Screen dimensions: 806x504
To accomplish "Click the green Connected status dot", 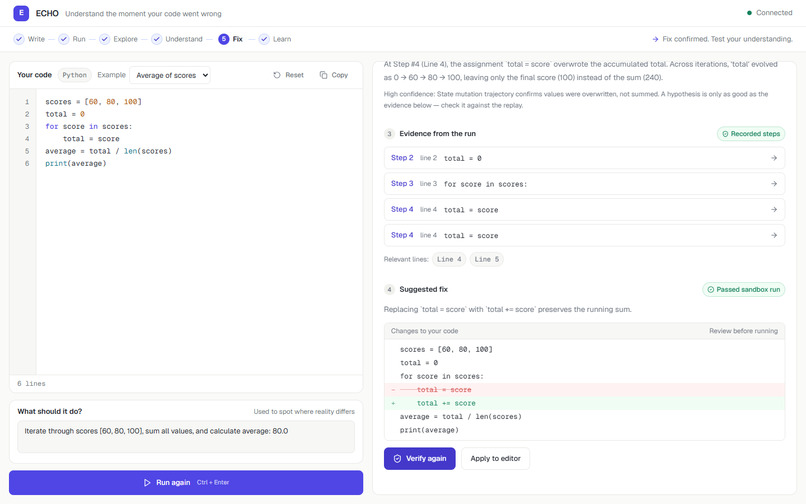I will 749,13.
